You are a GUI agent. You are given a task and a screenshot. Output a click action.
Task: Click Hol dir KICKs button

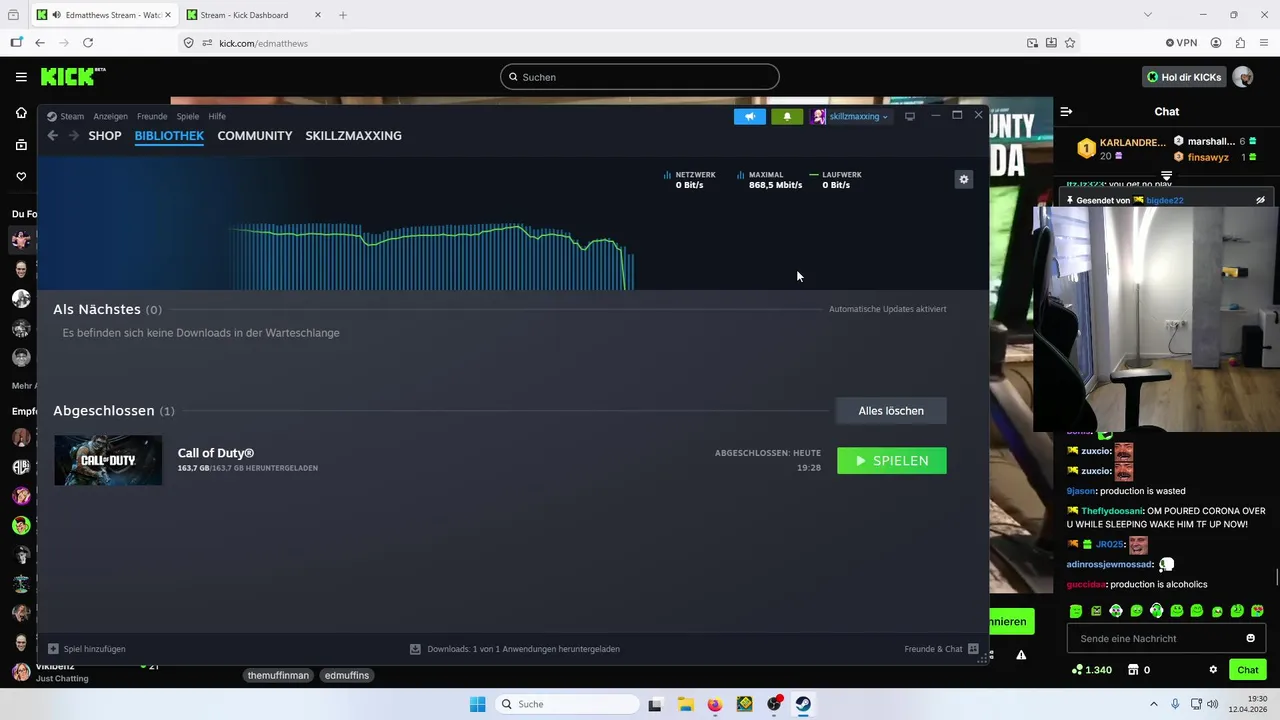click(x=1184, y=77)
